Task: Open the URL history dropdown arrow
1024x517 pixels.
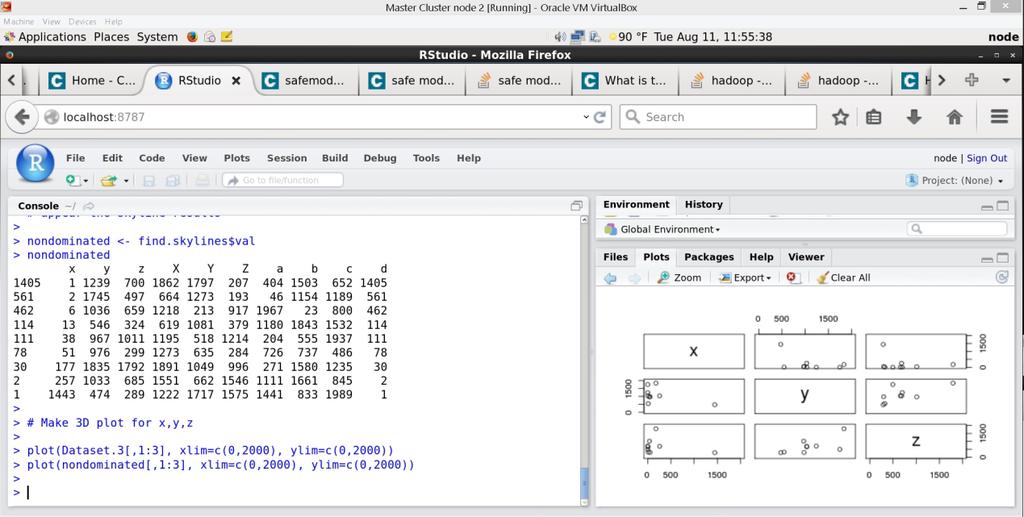Action: (x=586, y=117)
